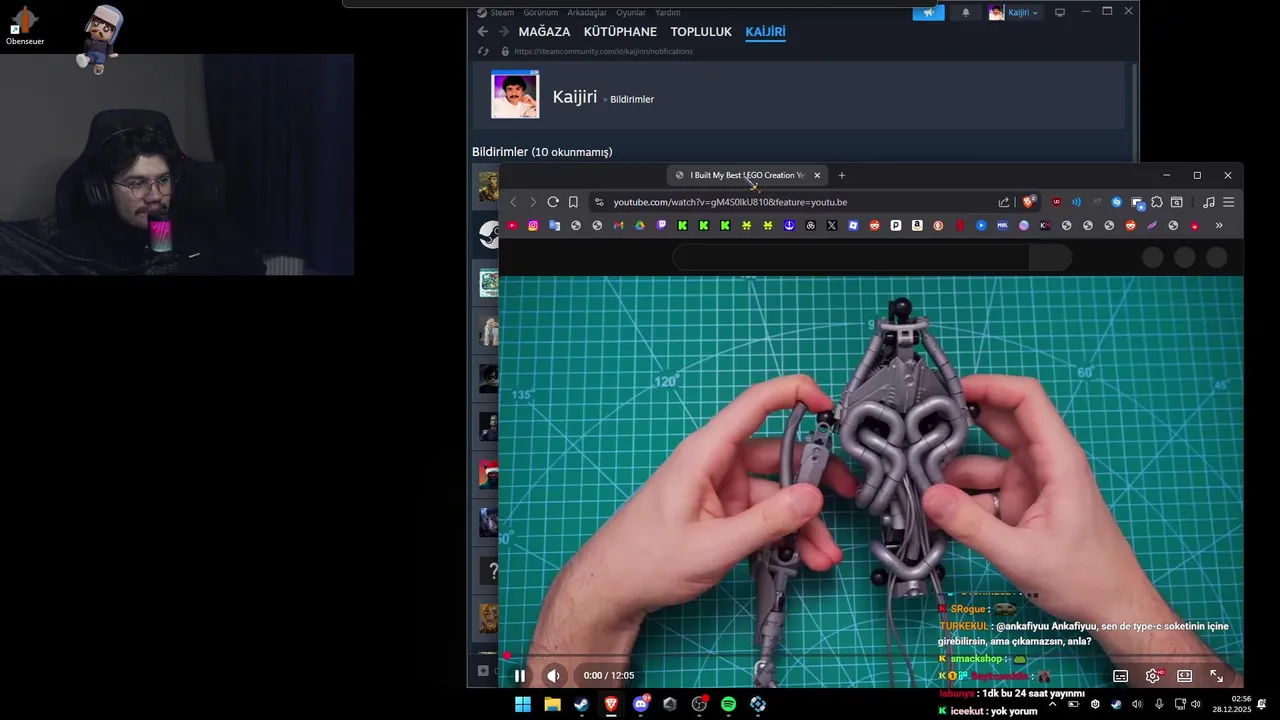Share this page from address bar
Screen dimensions: 1280x720
pyautogui.click(x=1004, y=202)
